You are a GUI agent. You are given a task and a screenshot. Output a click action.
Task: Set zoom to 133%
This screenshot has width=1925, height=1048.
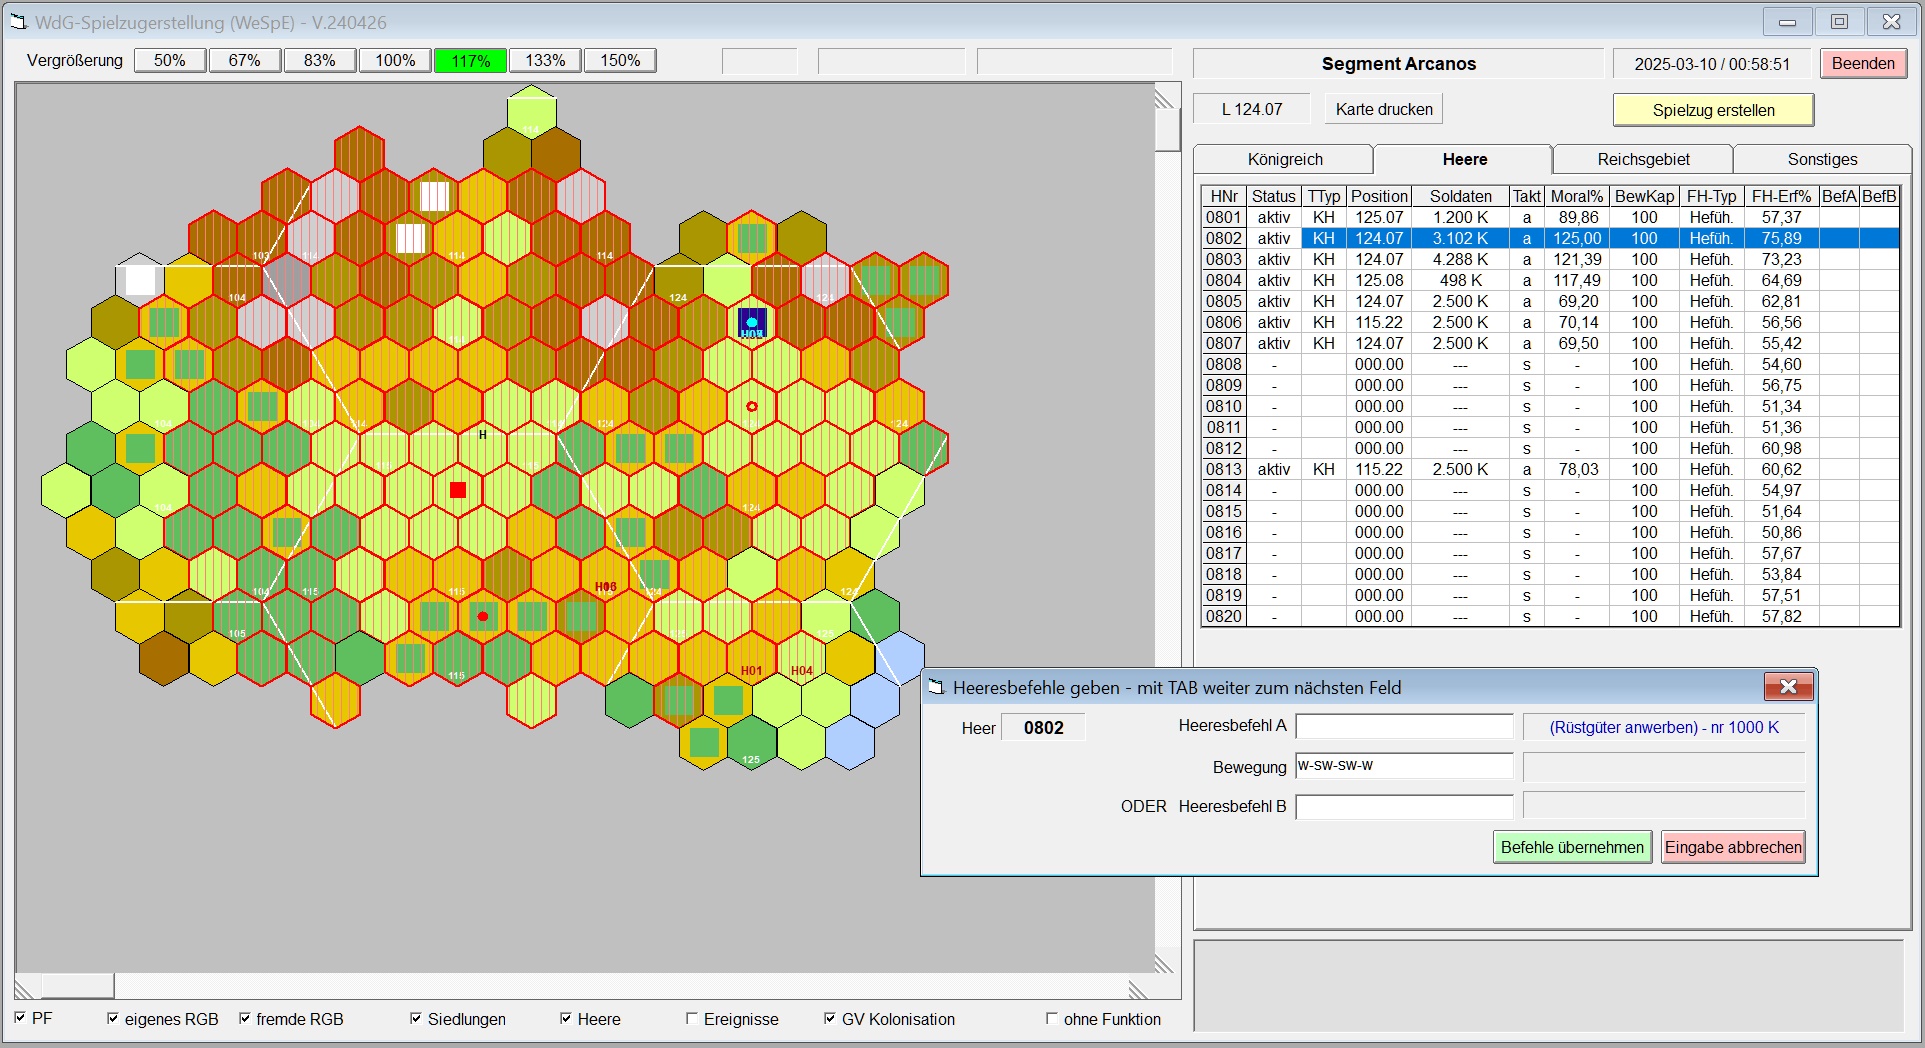pyautogui.click(x=545, y=60)
